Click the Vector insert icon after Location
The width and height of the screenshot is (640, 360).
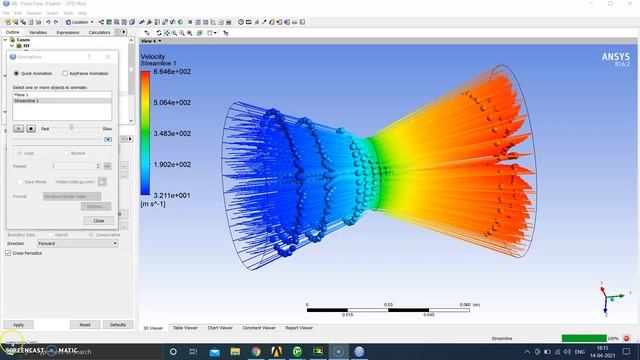point(101,22)
